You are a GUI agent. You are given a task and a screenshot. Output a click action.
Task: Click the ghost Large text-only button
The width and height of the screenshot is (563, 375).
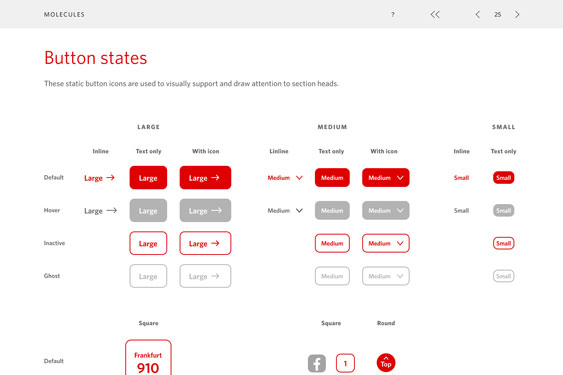click(148, 276)
